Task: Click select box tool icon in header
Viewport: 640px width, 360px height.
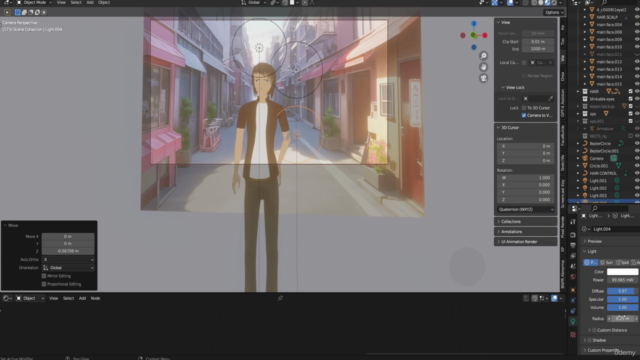Action: tap(18, 12)
